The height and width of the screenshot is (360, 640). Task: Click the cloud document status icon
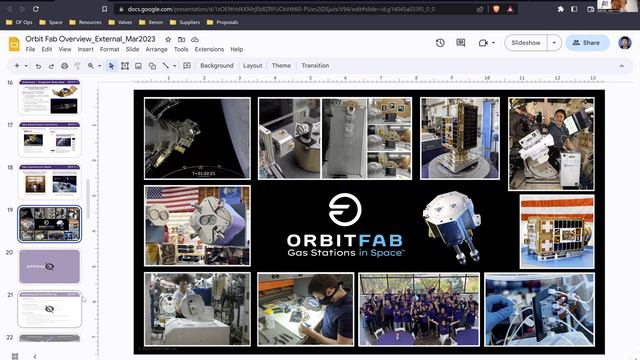pos(195,40)
